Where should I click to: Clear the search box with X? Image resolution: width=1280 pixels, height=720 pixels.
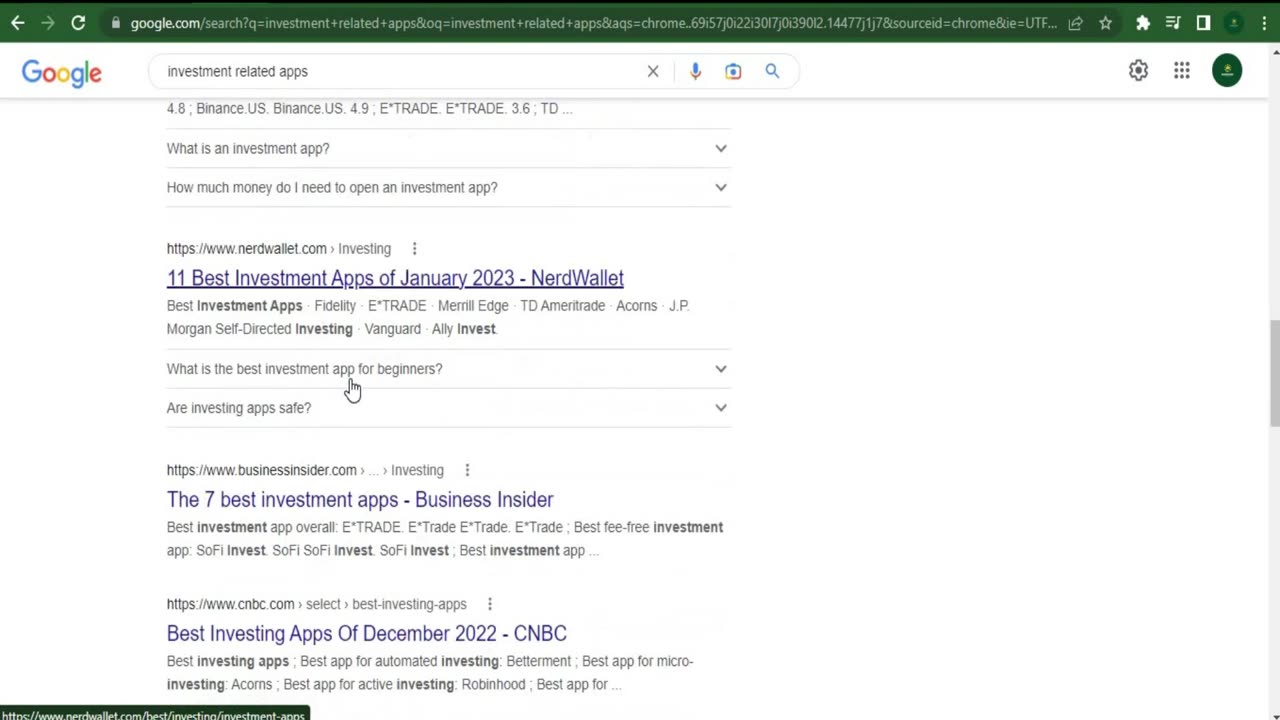pyautogui.click(x=653, y=71)
